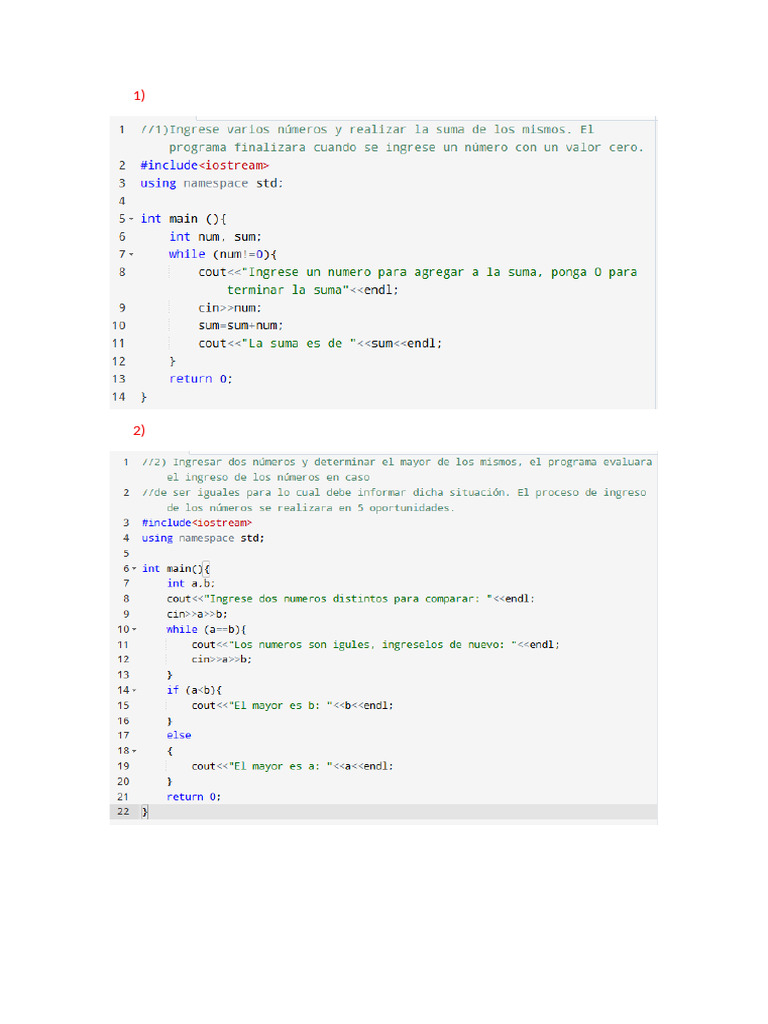
Task: Collapse fold arrow beside line 7 'while (num!=0){'
Action: [131, 254]
